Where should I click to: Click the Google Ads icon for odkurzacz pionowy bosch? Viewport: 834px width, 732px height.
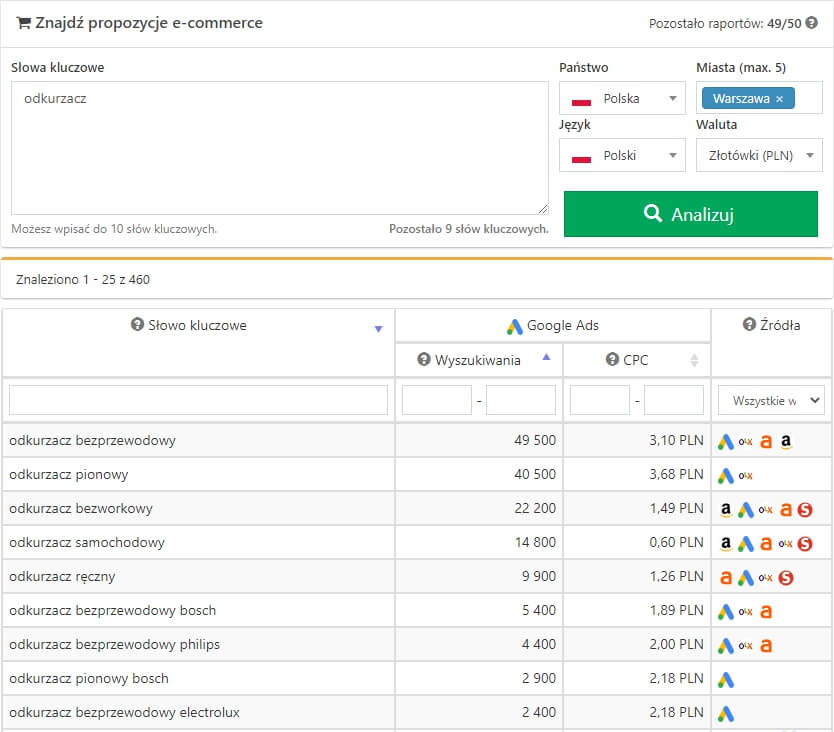pos(726,679)
